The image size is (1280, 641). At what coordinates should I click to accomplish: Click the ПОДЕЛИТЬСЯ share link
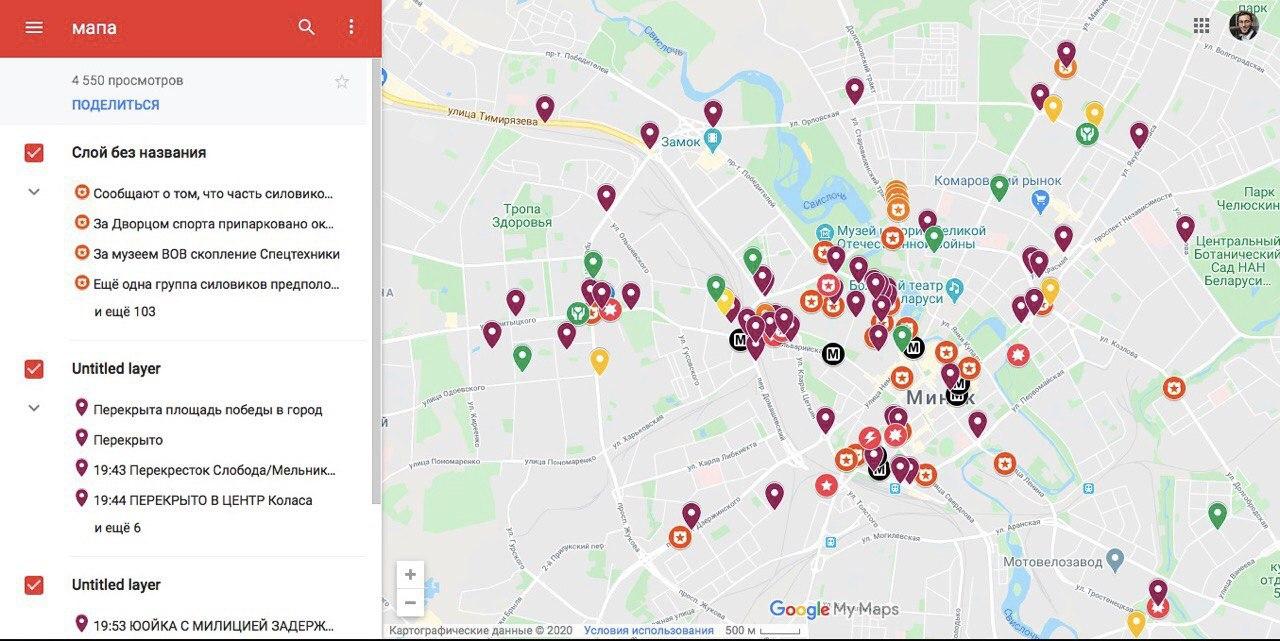pos(115,105)
